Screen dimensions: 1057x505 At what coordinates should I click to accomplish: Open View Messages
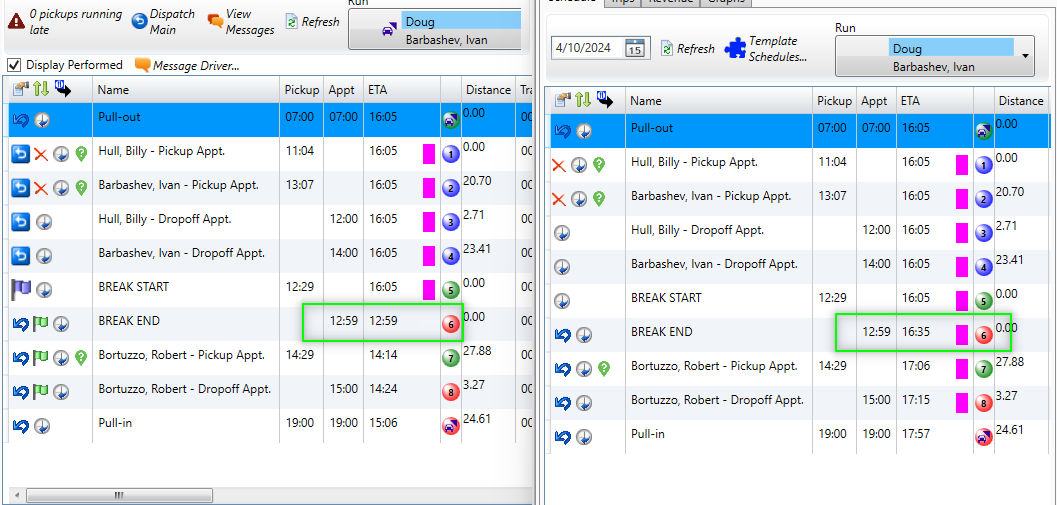click(x=241, y=22)
